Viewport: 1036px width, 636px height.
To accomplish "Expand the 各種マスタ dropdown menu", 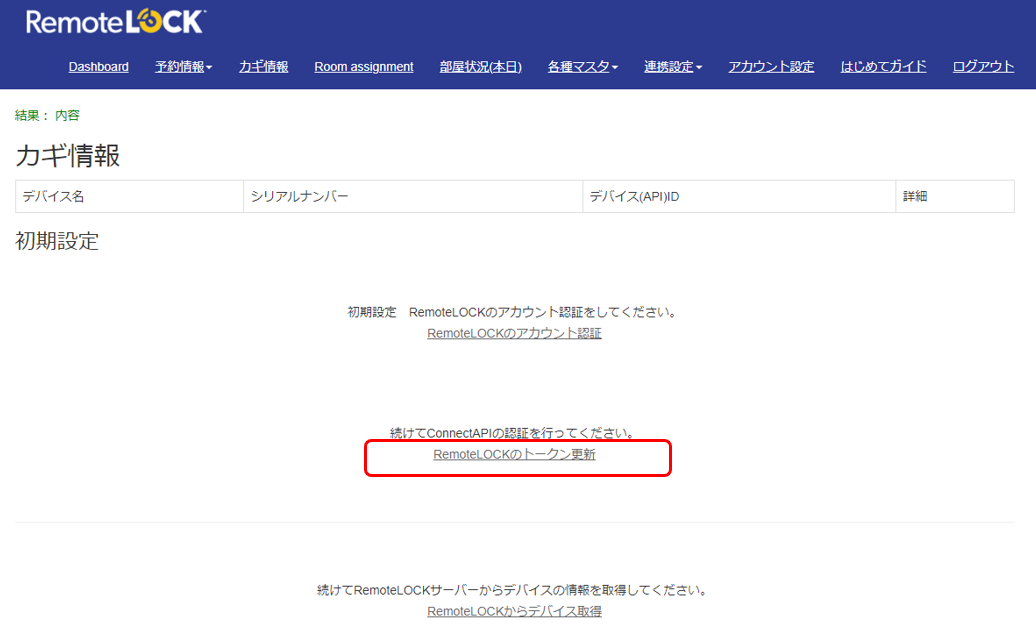I will (x=583, y=67).
